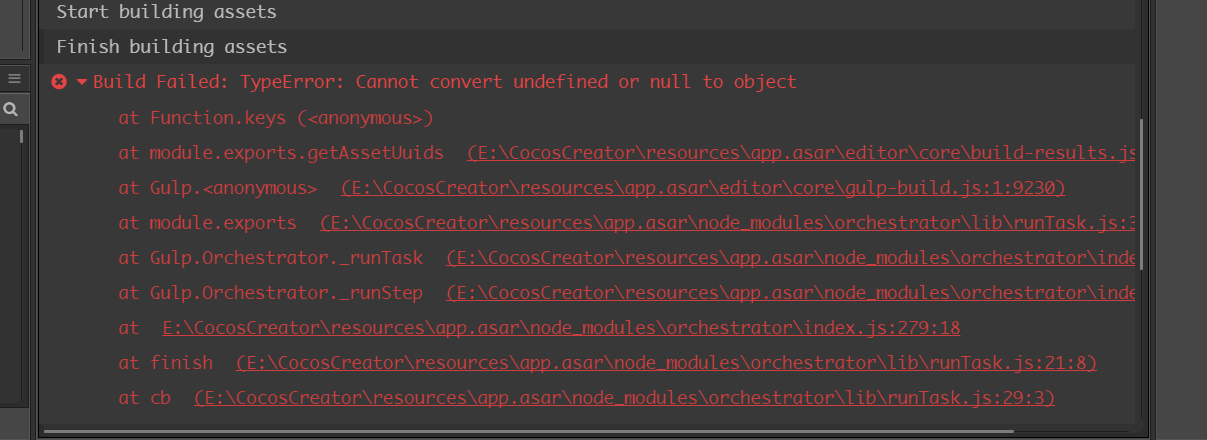Image resolution: width=1207 pixels, height=440 pixels.
Task: Select the "Finish building assets" log entry
Action: [172, 47]
